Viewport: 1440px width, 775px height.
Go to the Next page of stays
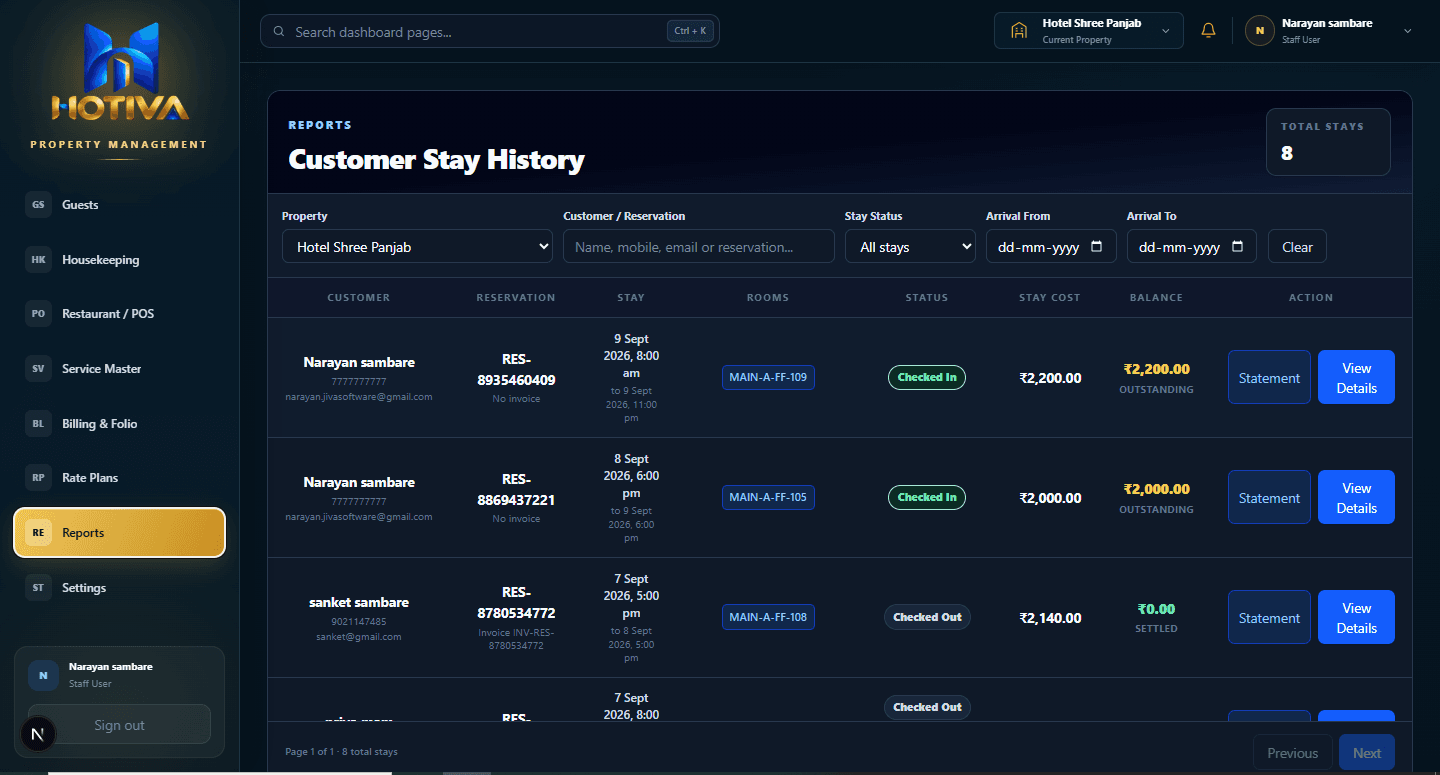[1367, 753]
